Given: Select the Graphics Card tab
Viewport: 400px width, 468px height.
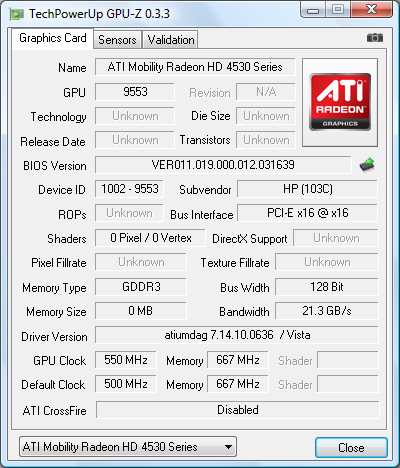Looking at the screenshot, I should click(x=53, y=38).
